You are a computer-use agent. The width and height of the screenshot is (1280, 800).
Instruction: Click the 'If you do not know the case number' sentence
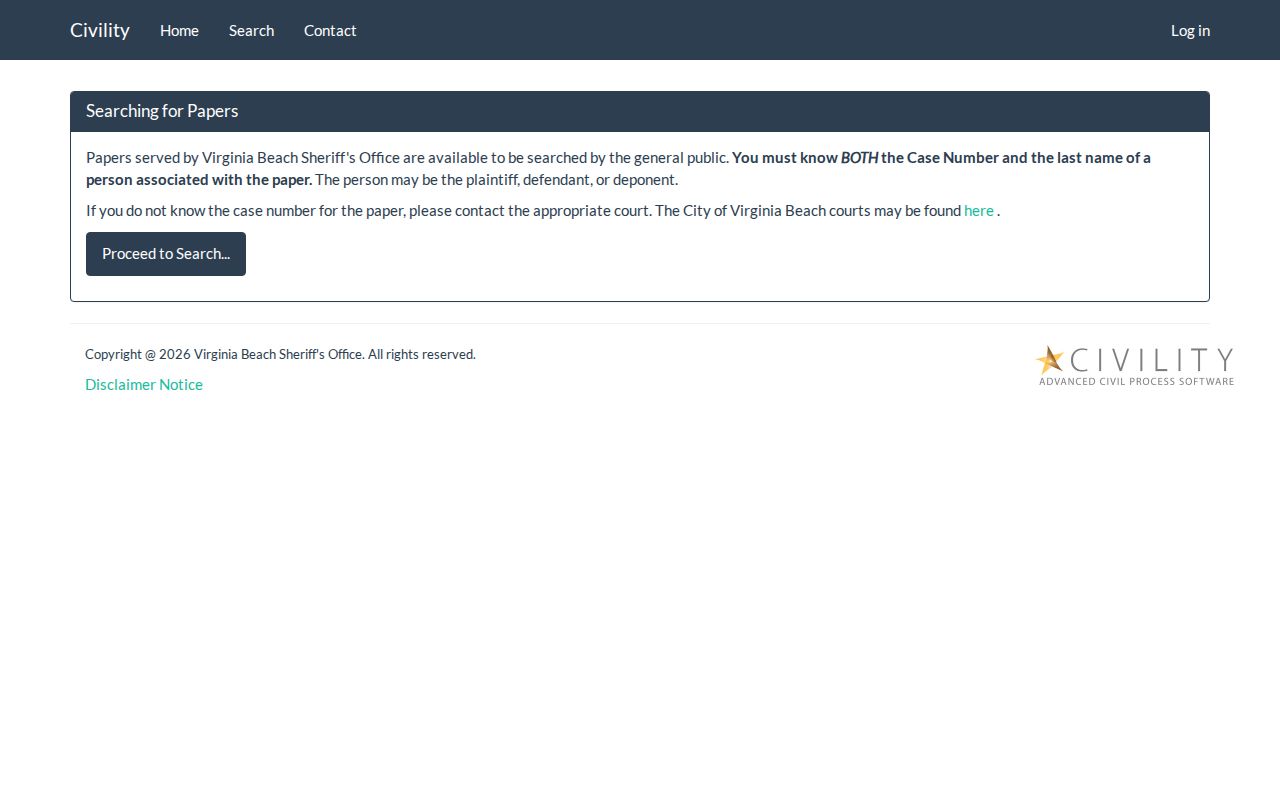(543, 211)
